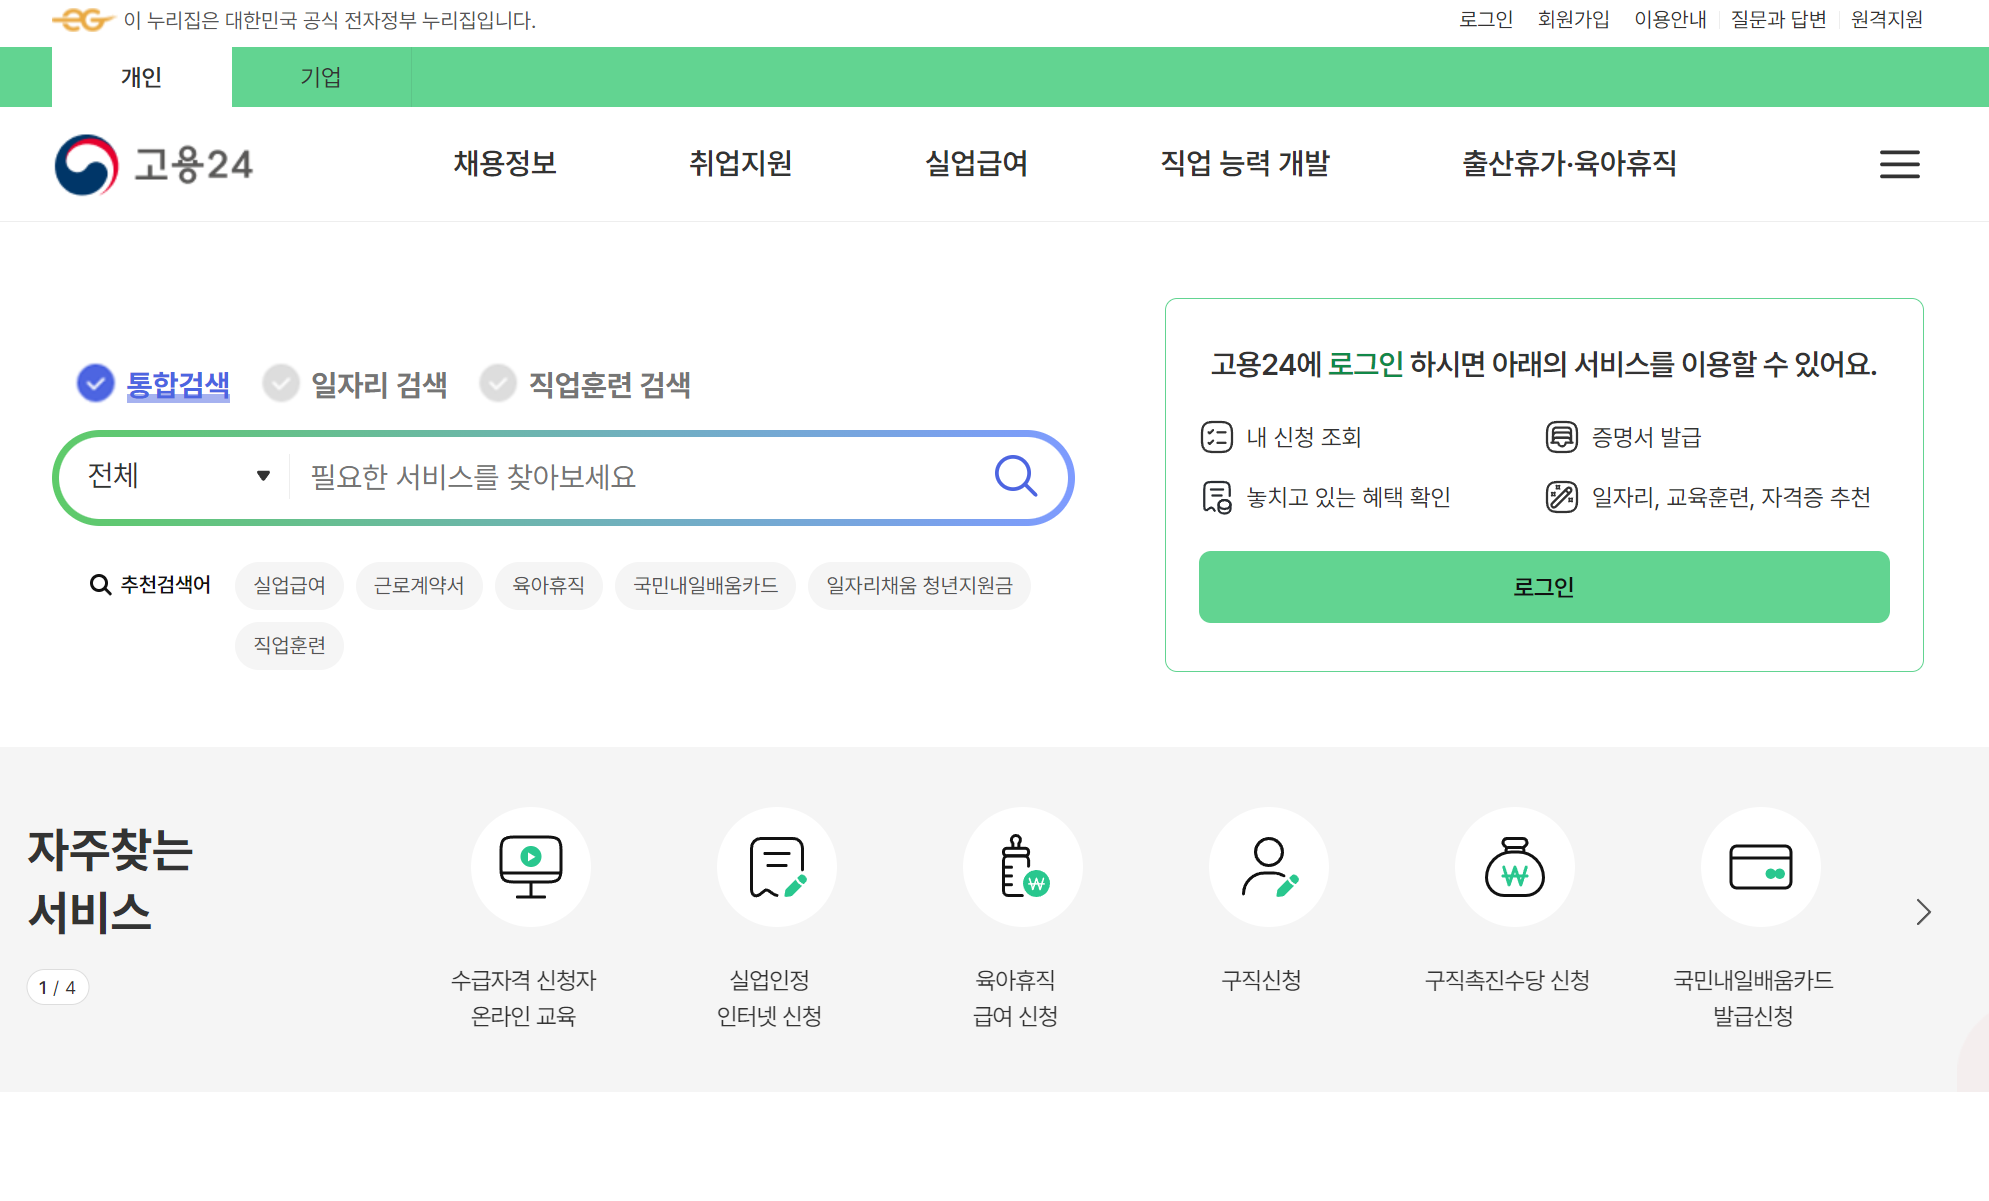Click the magnifying glass search icon

tap(1015, 476)
